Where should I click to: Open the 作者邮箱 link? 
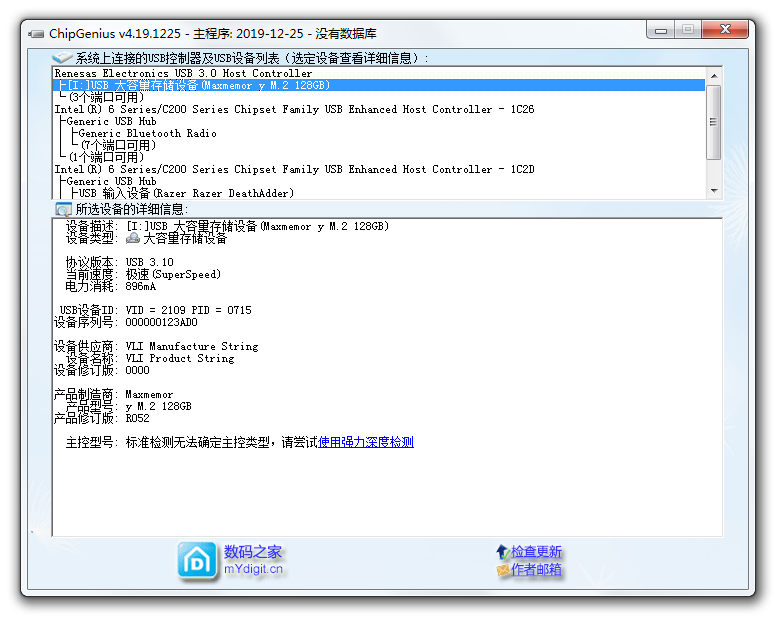(536, 570)
